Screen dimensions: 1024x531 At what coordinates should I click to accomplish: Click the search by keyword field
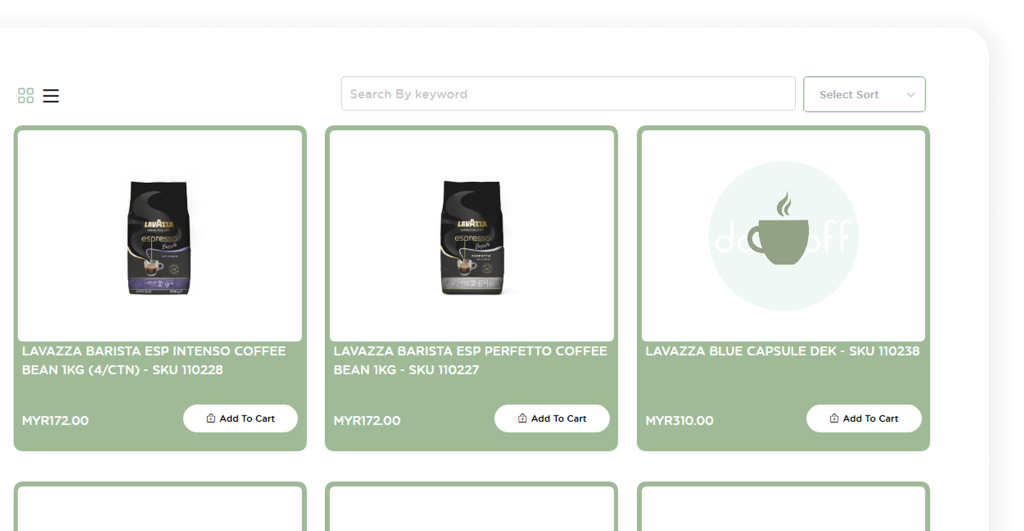(568, 94)
